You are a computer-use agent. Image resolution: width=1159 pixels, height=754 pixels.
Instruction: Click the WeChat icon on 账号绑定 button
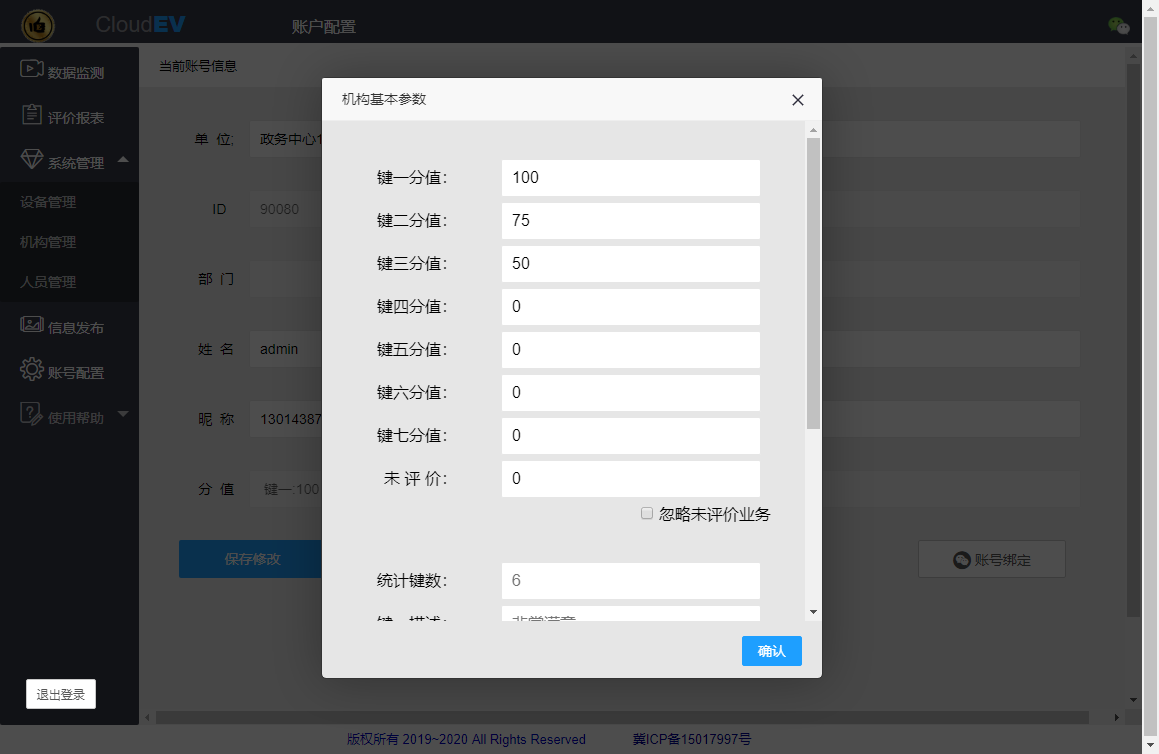coord(962,560)
